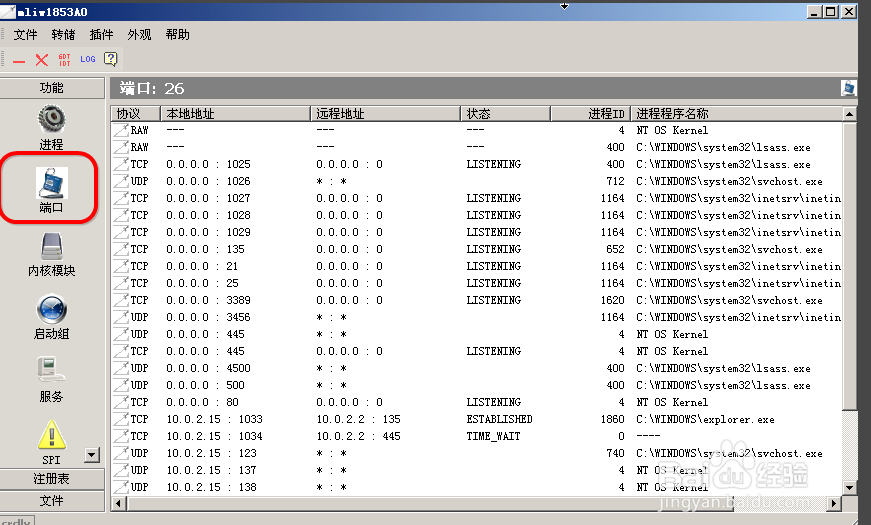Select TCP row with local port 135

pos(477,249)
